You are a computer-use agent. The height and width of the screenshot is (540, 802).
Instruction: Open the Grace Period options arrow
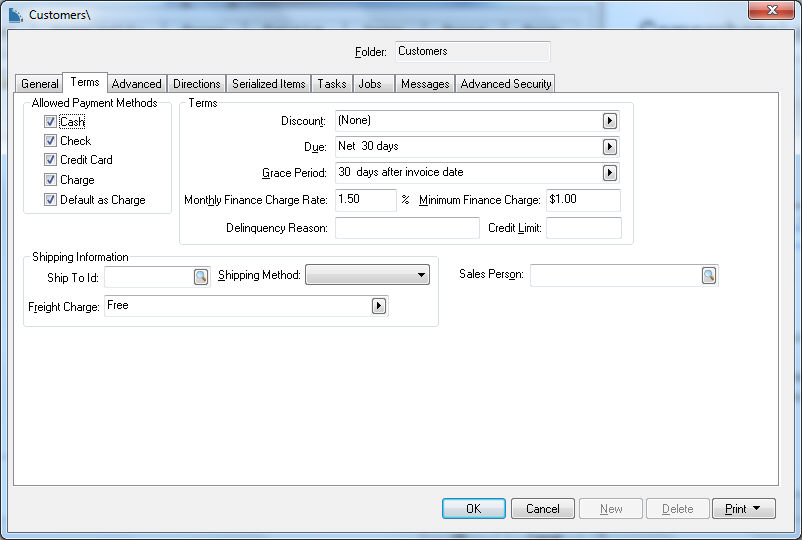point(609,173)
